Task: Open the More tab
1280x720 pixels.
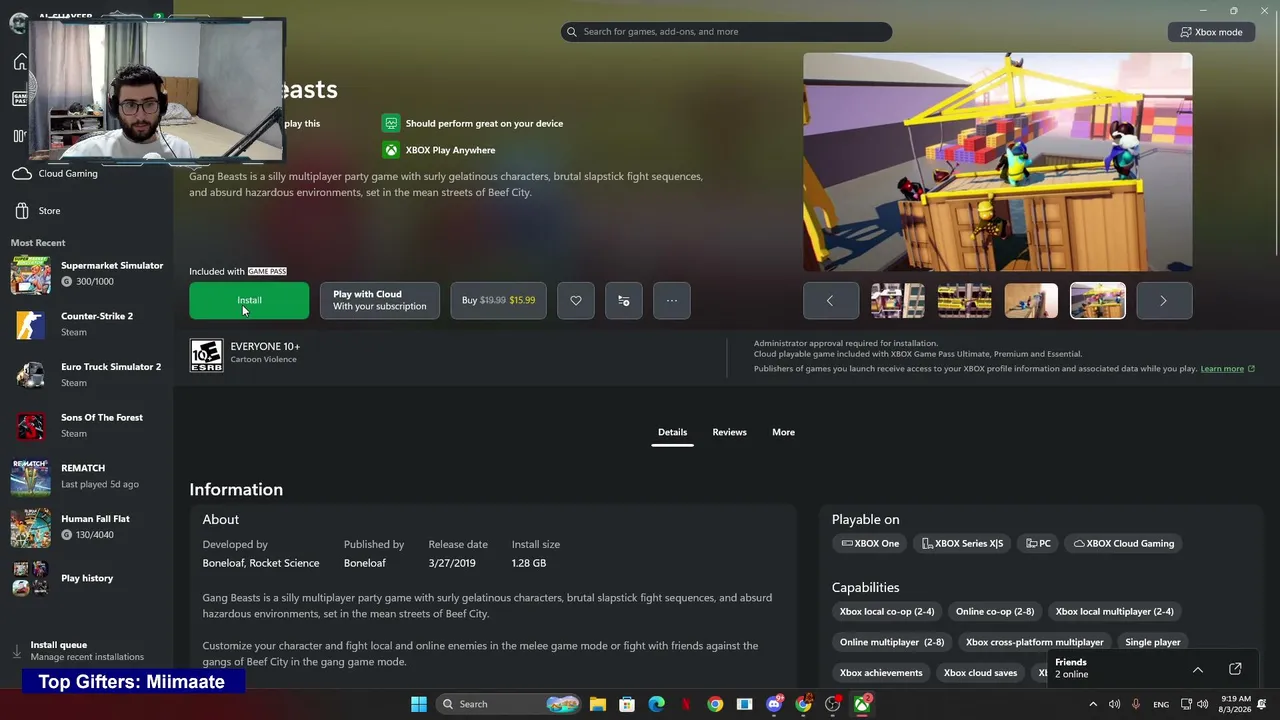Action: 783,432
